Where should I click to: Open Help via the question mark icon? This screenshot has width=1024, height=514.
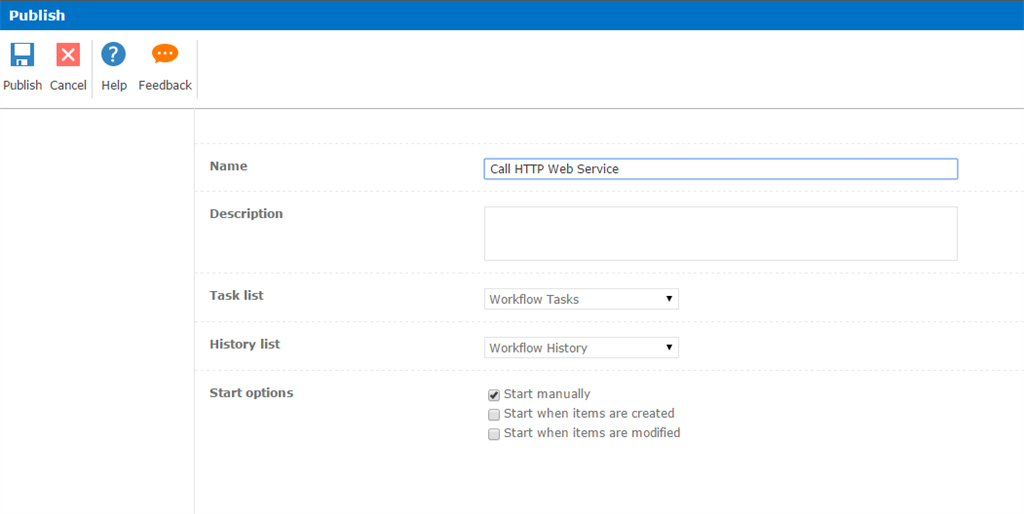click(x=114, y=55)
